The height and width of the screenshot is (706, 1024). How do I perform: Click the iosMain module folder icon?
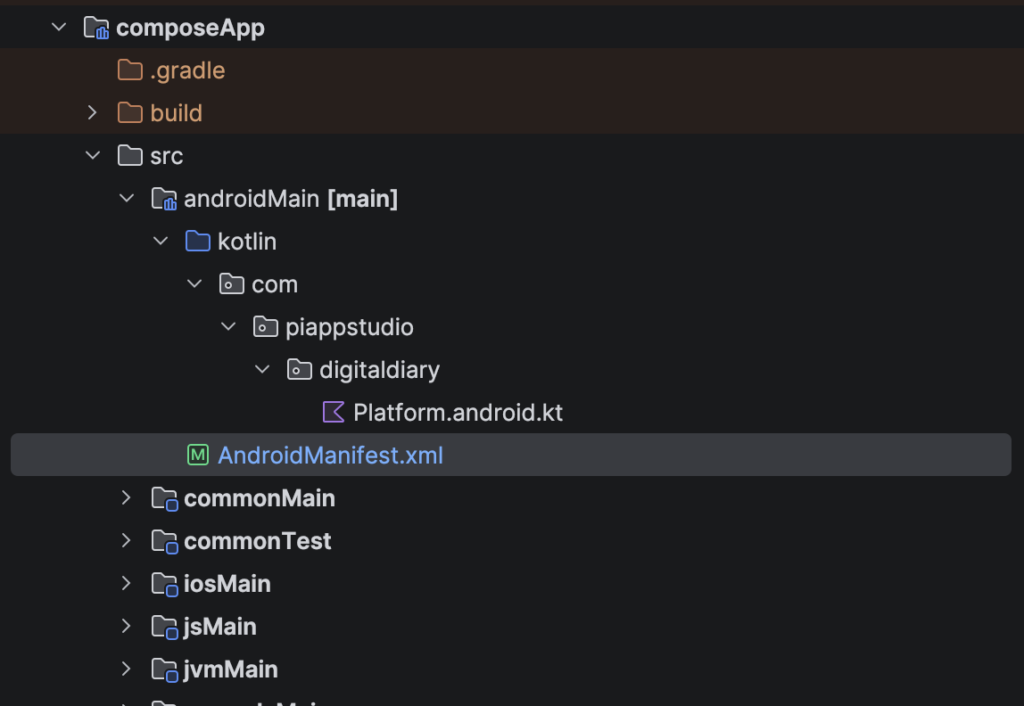click(x=164, y=584)
